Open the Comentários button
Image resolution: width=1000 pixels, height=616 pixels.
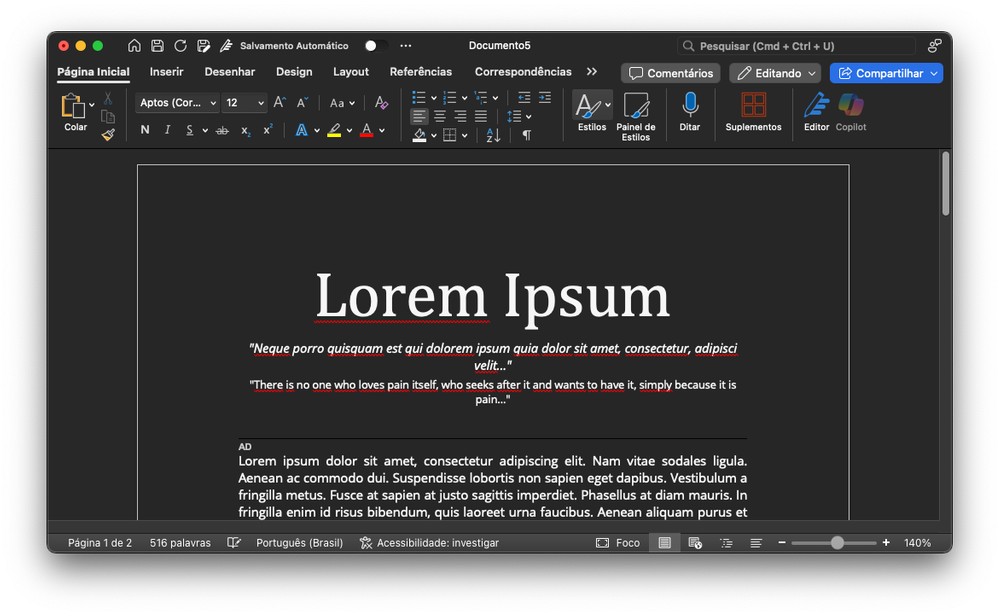pyautogui.click(x=671, y=73)
